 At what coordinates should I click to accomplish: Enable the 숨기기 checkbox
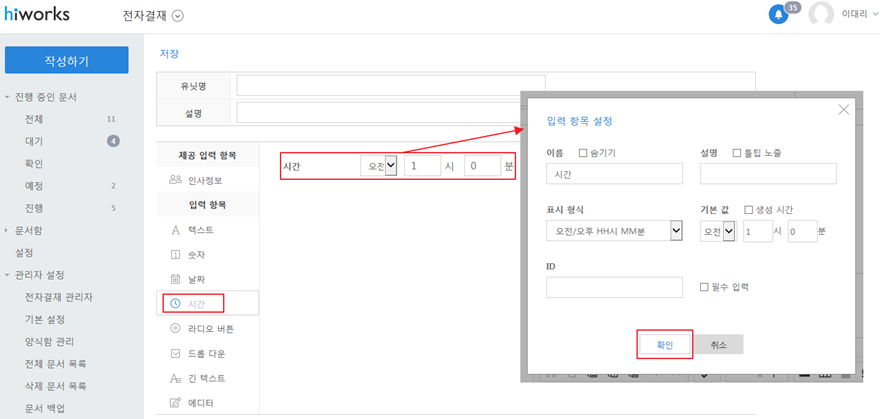click(583, 153)
